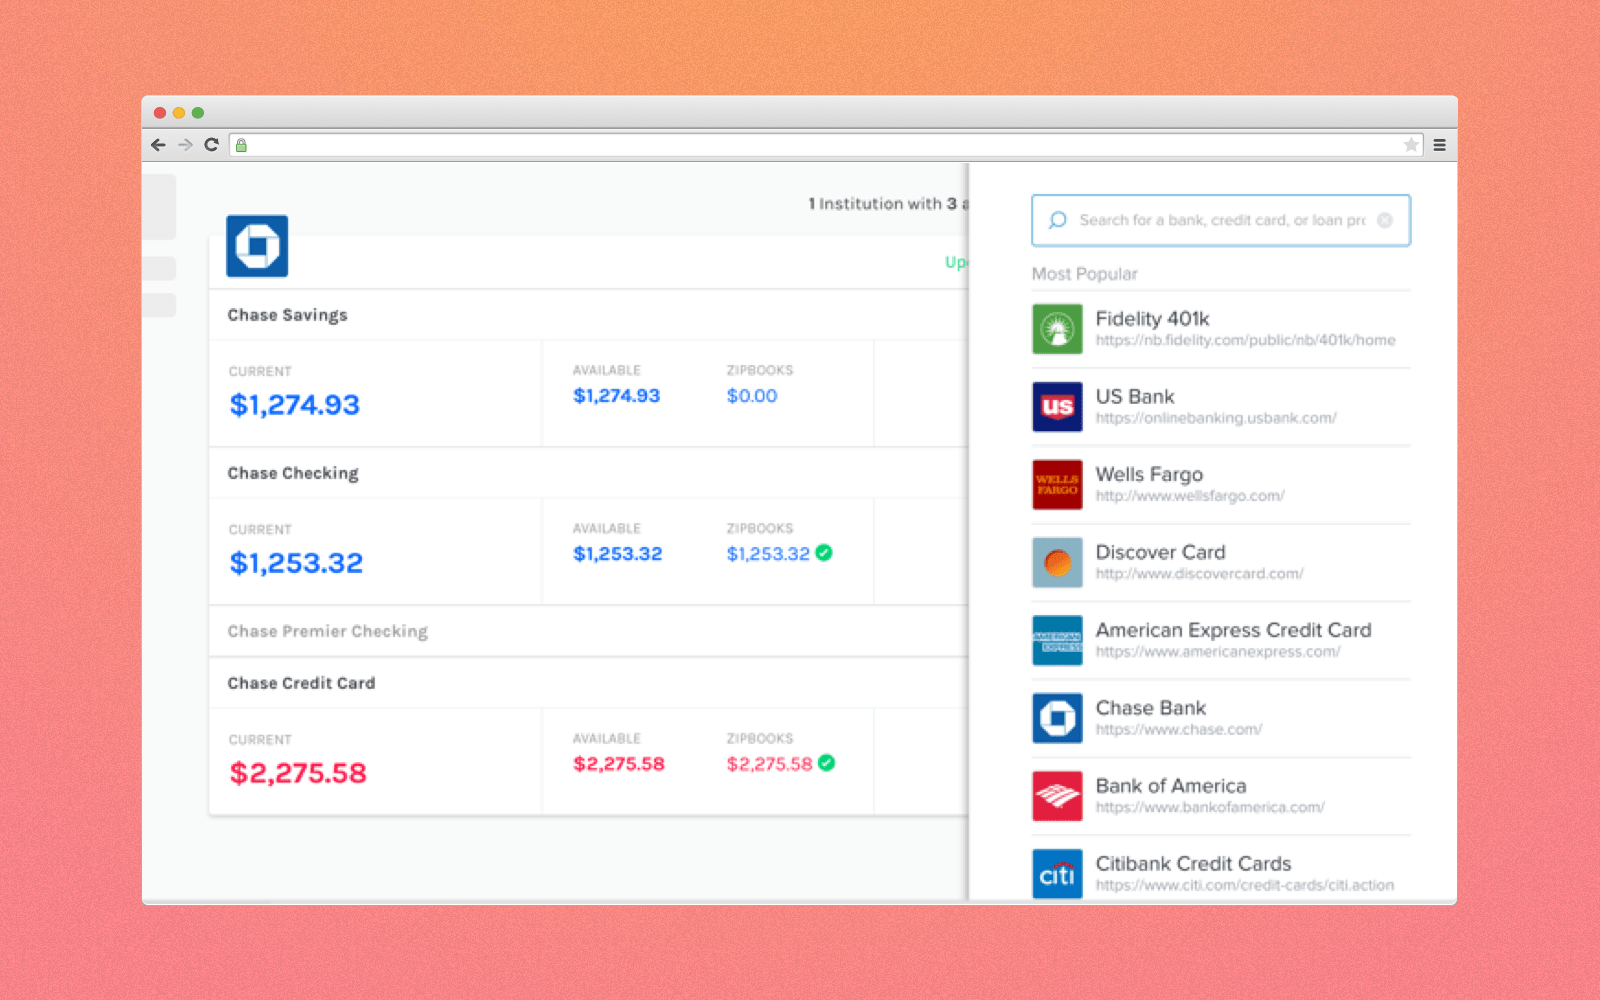Click green checkmark beside $2,275.58 ZipBooks balance
Screen dimensions: 1600x1000
(827, 763)
